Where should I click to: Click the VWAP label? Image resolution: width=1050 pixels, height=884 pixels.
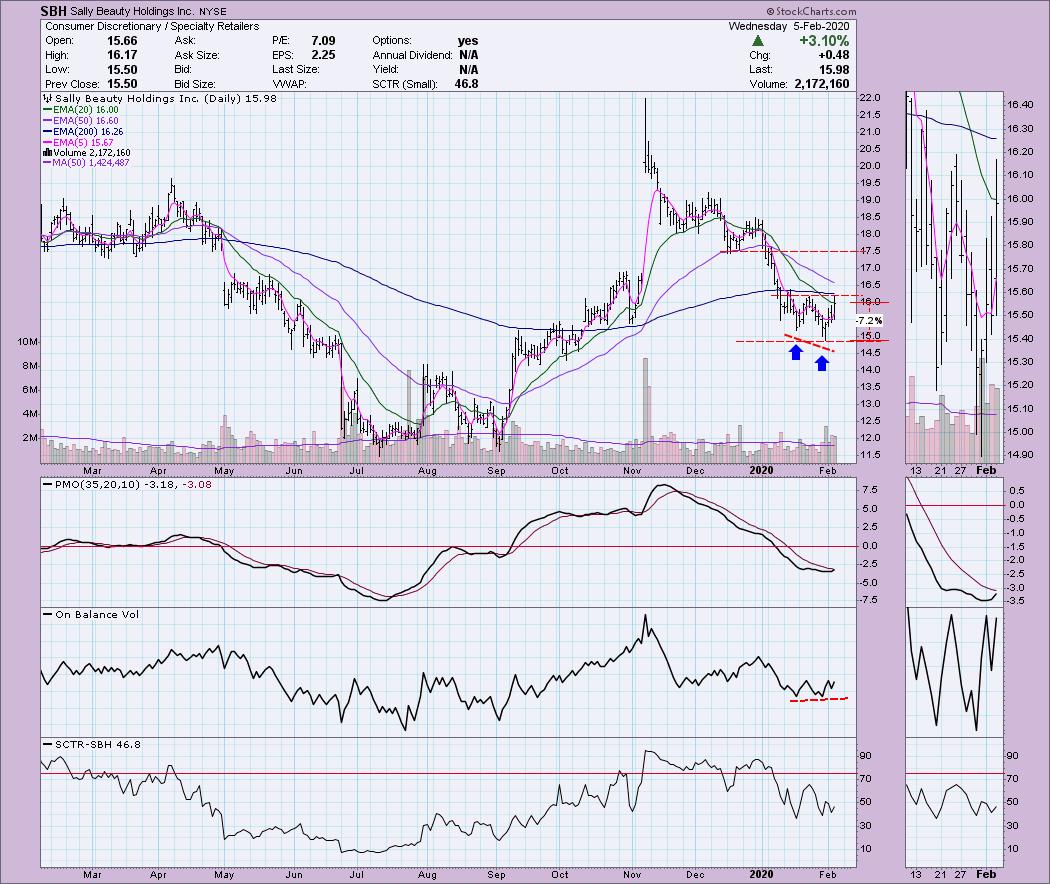tap(288, 84)
